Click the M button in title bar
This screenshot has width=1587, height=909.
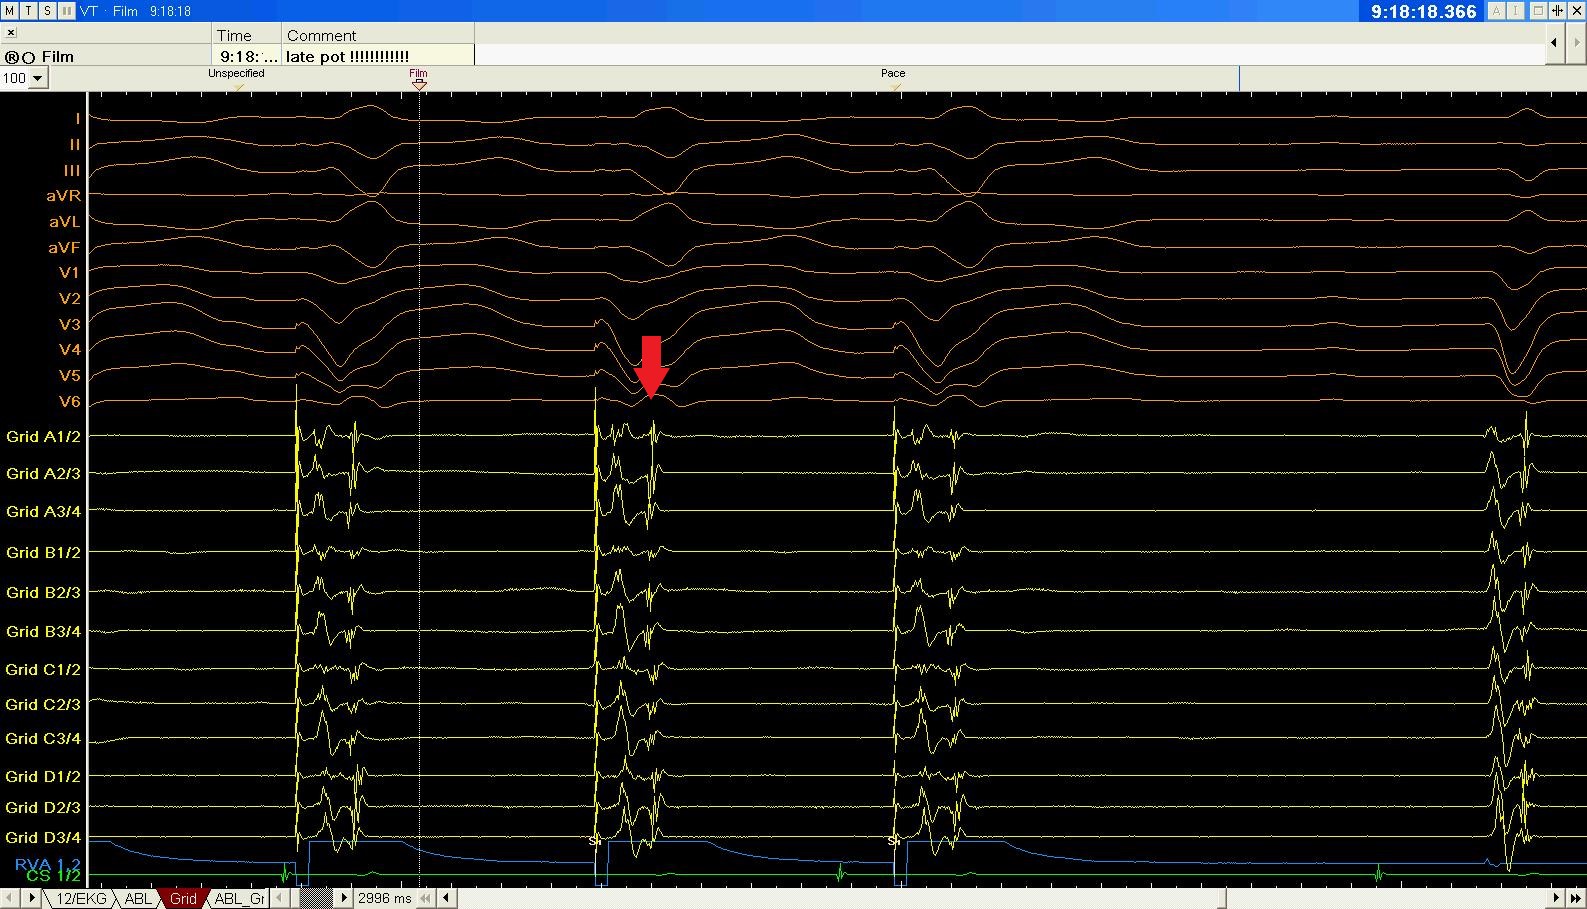(x=9, y=10)
